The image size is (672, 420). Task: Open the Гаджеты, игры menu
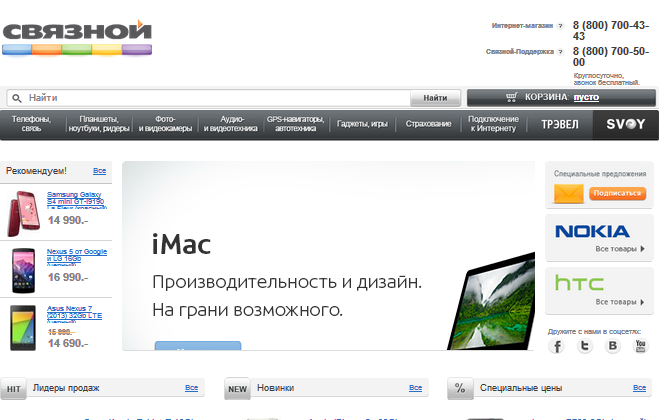pos(362,124)
